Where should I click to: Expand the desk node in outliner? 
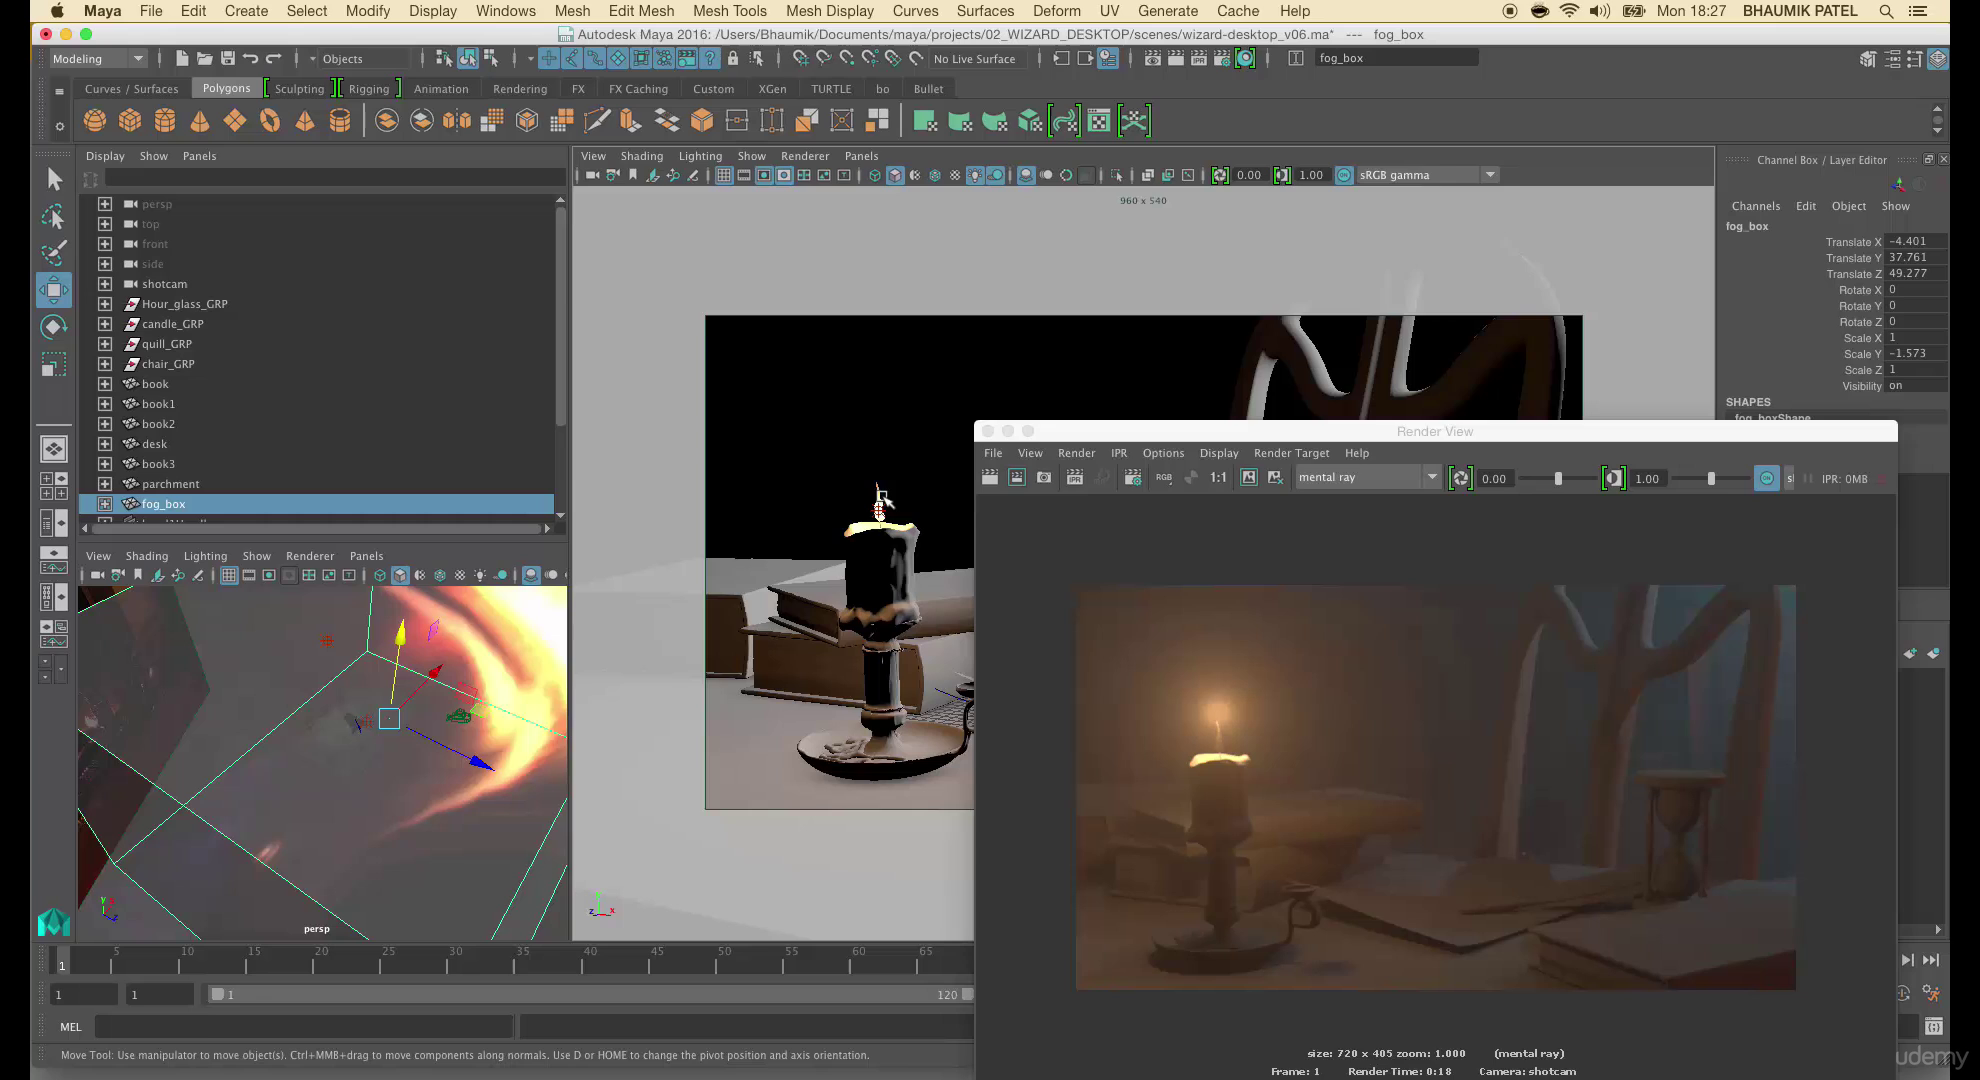(105, 444)
